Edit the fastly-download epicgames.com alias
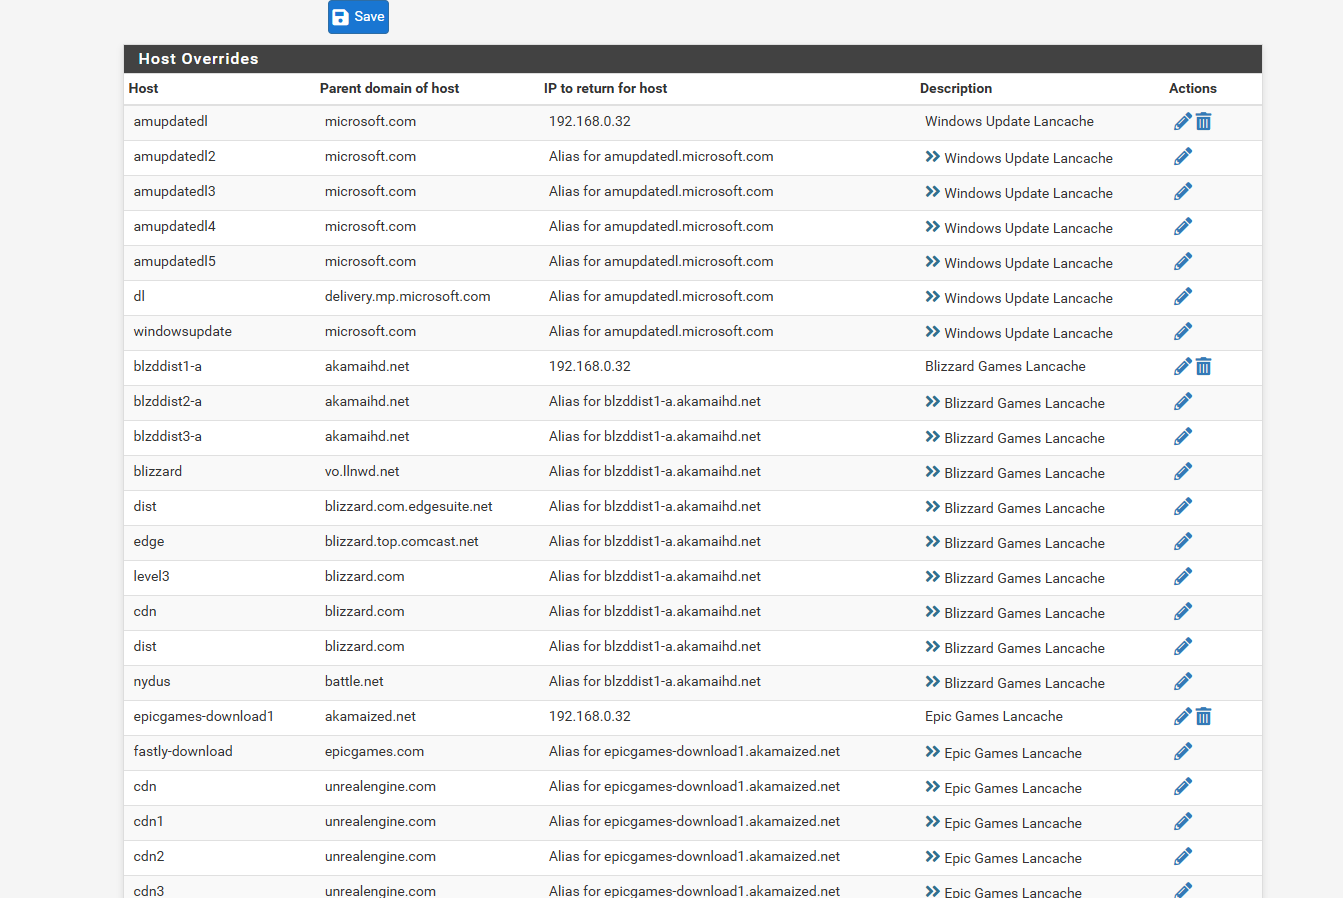This screenshot has height=898, width=1343. 1183,751
